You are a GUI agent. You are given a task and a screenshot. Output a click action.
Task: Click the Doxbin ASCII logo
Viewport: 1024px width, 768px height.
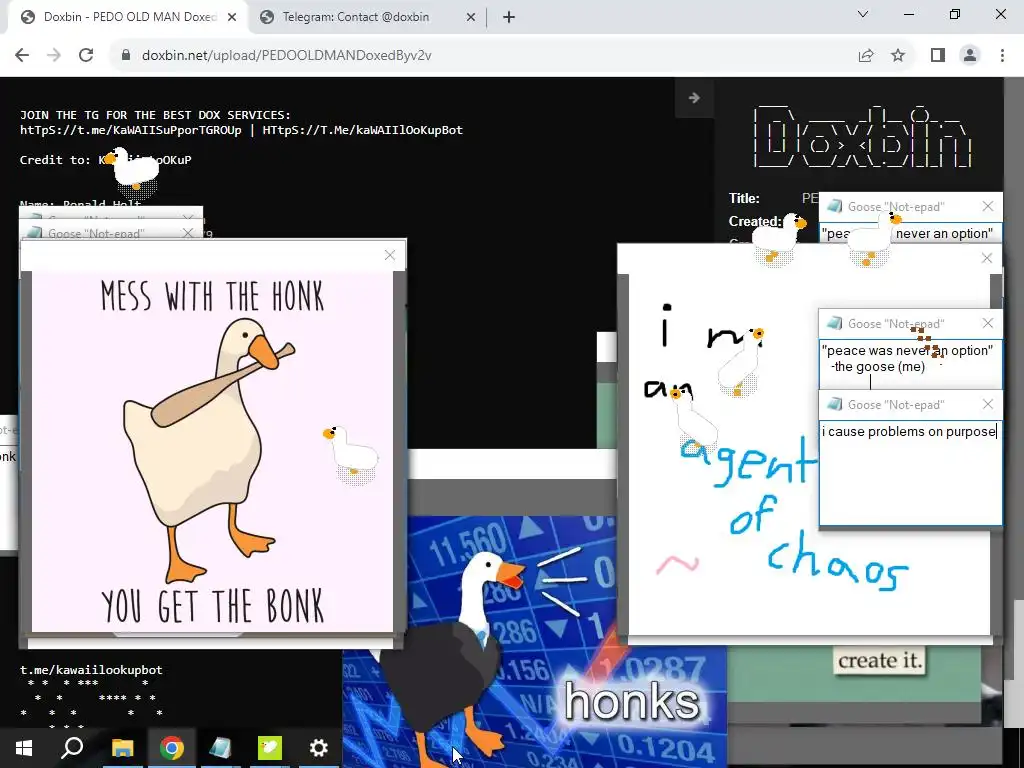coord(862,136)
